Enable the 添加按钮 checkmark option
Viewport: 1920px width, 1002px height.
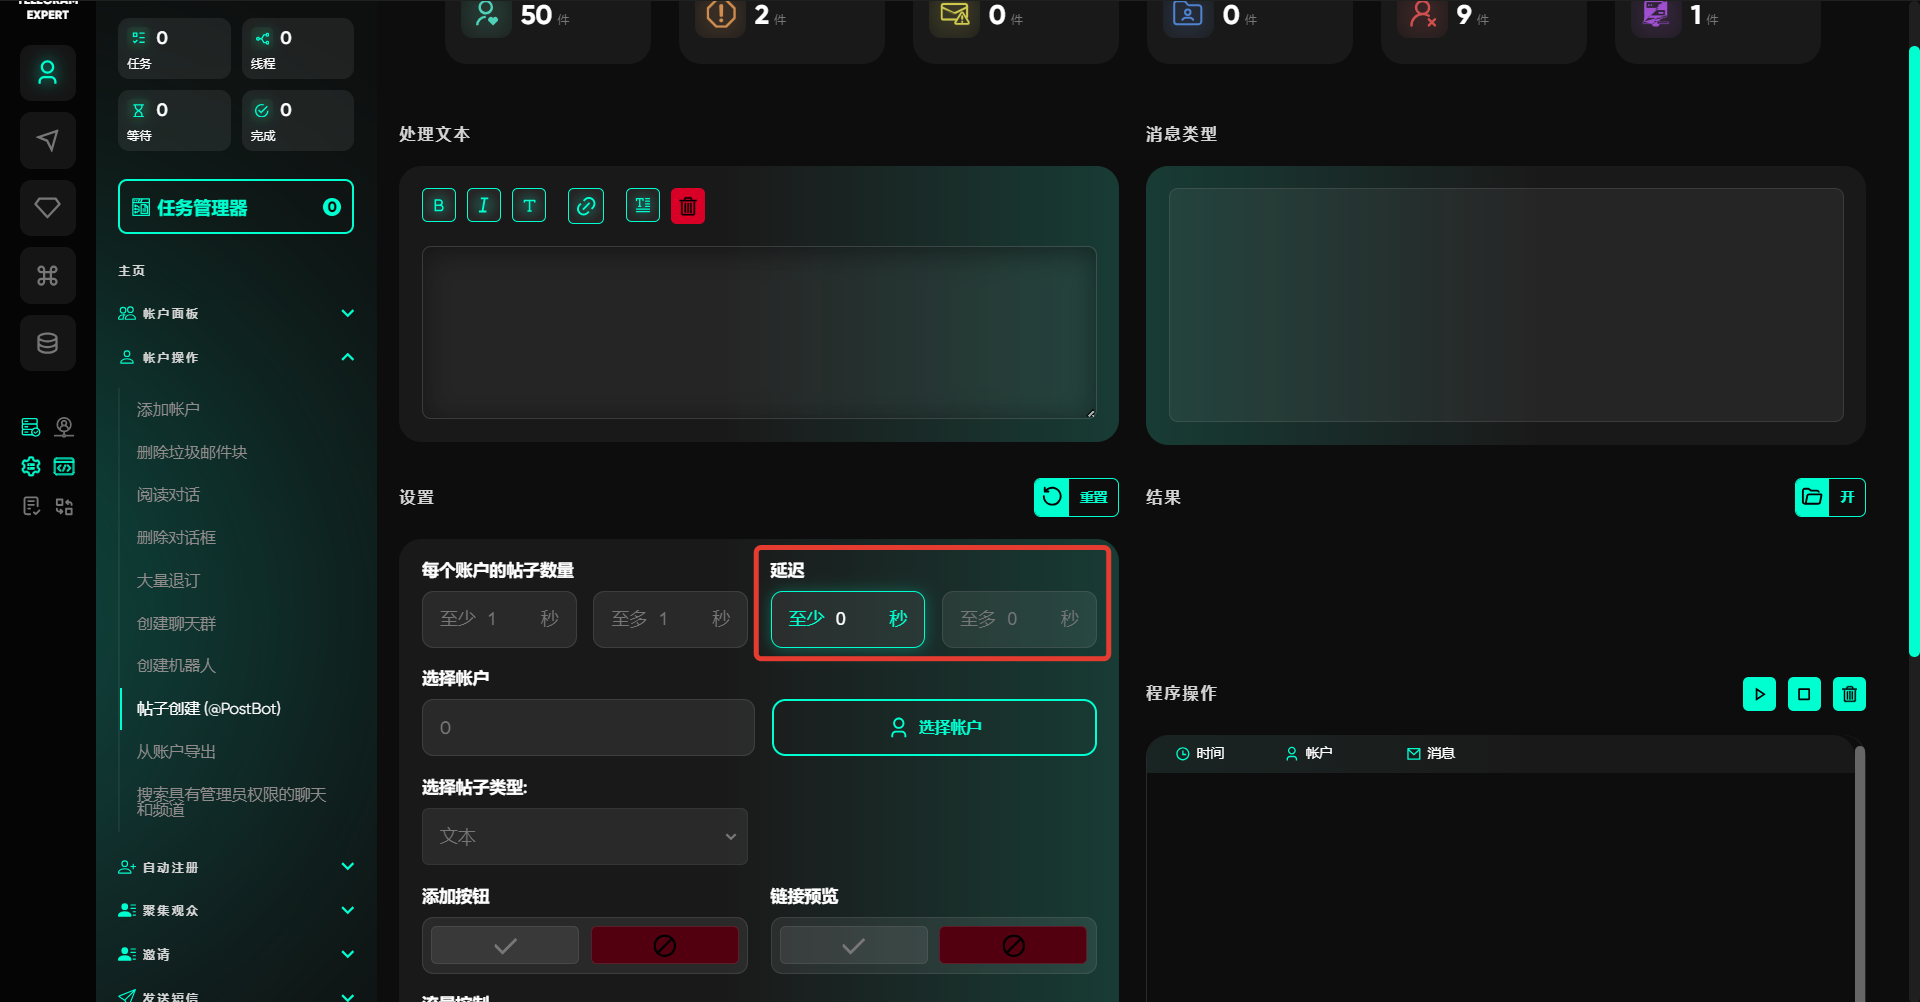[x=505, y=945]
